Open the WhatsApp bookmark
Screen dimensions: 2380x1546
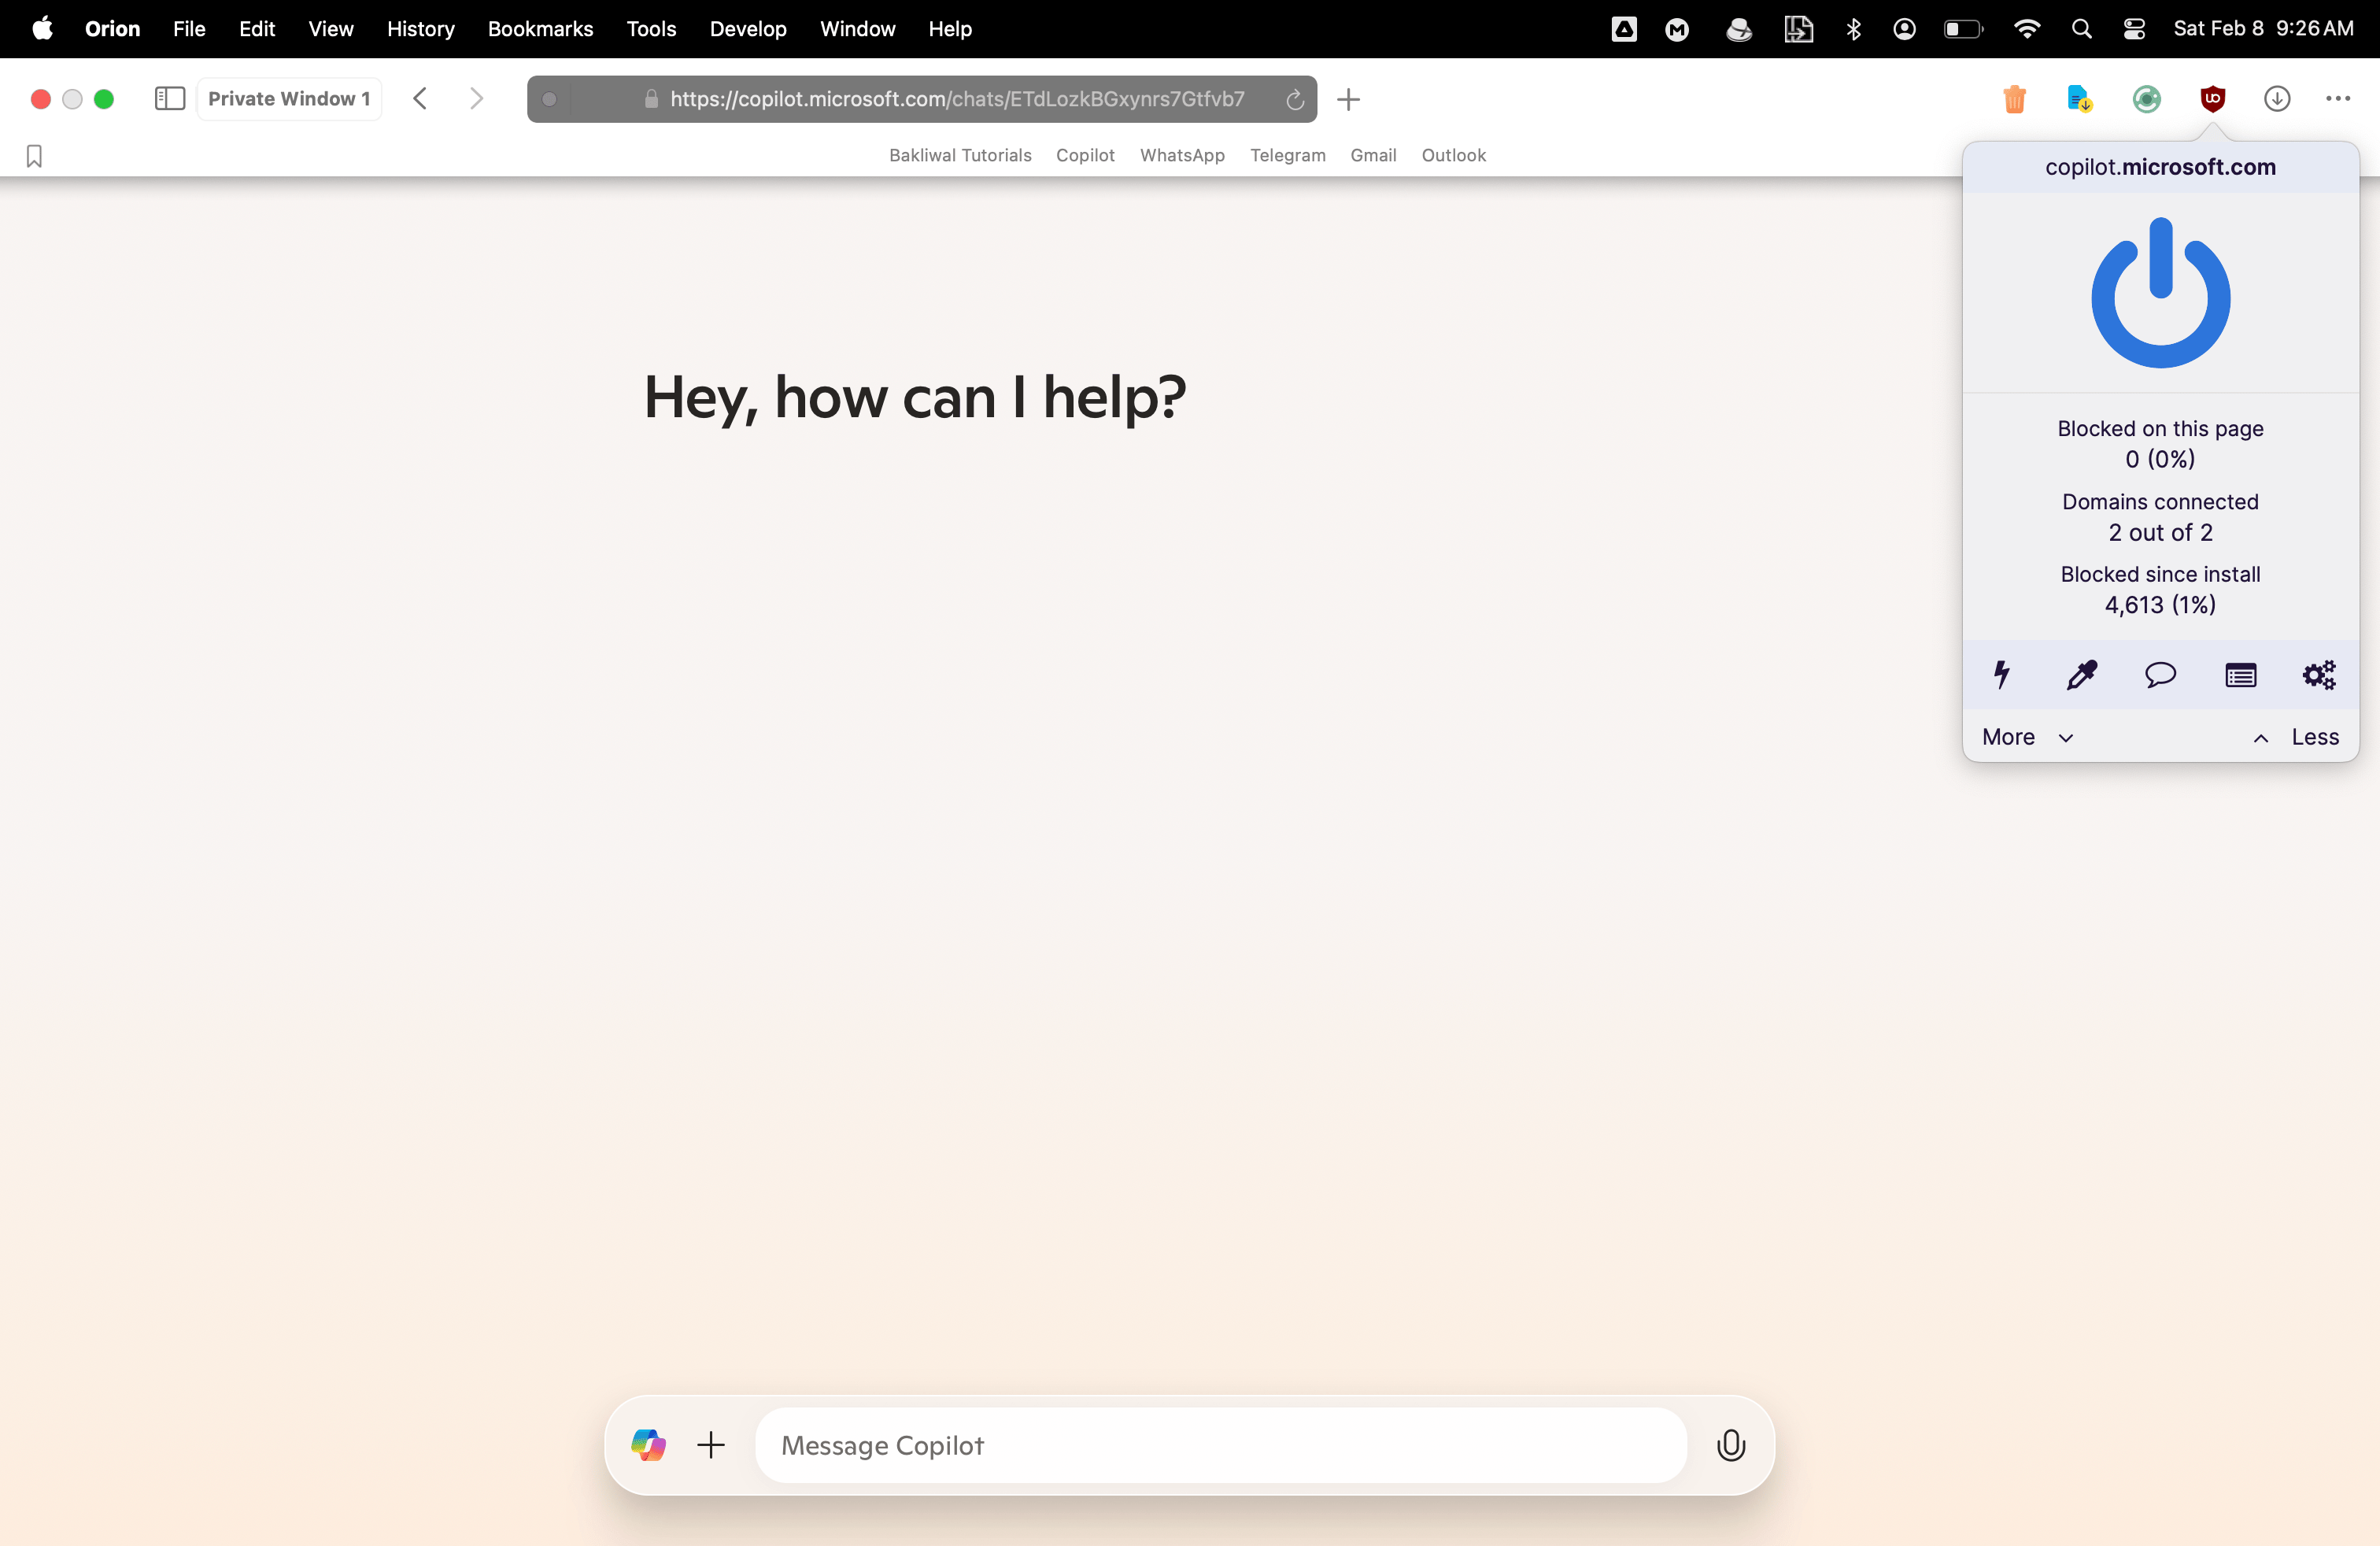pos(1182,156)
